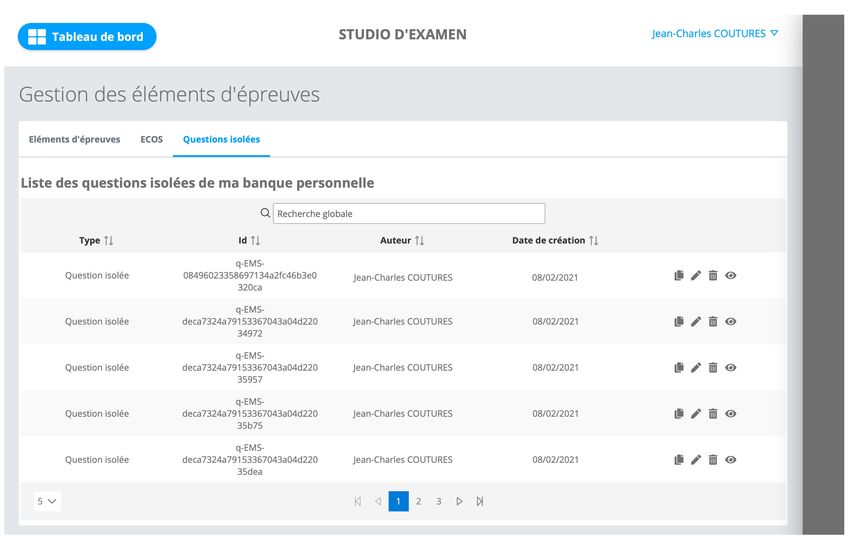The image size is (850, 542).
Task: Open the ECOS tab
Action: [151, 139]
